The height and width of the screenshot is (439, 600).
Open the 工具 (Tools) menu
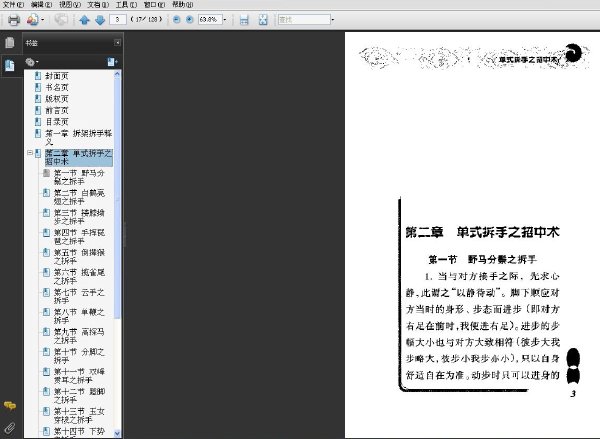coord(126,5)
